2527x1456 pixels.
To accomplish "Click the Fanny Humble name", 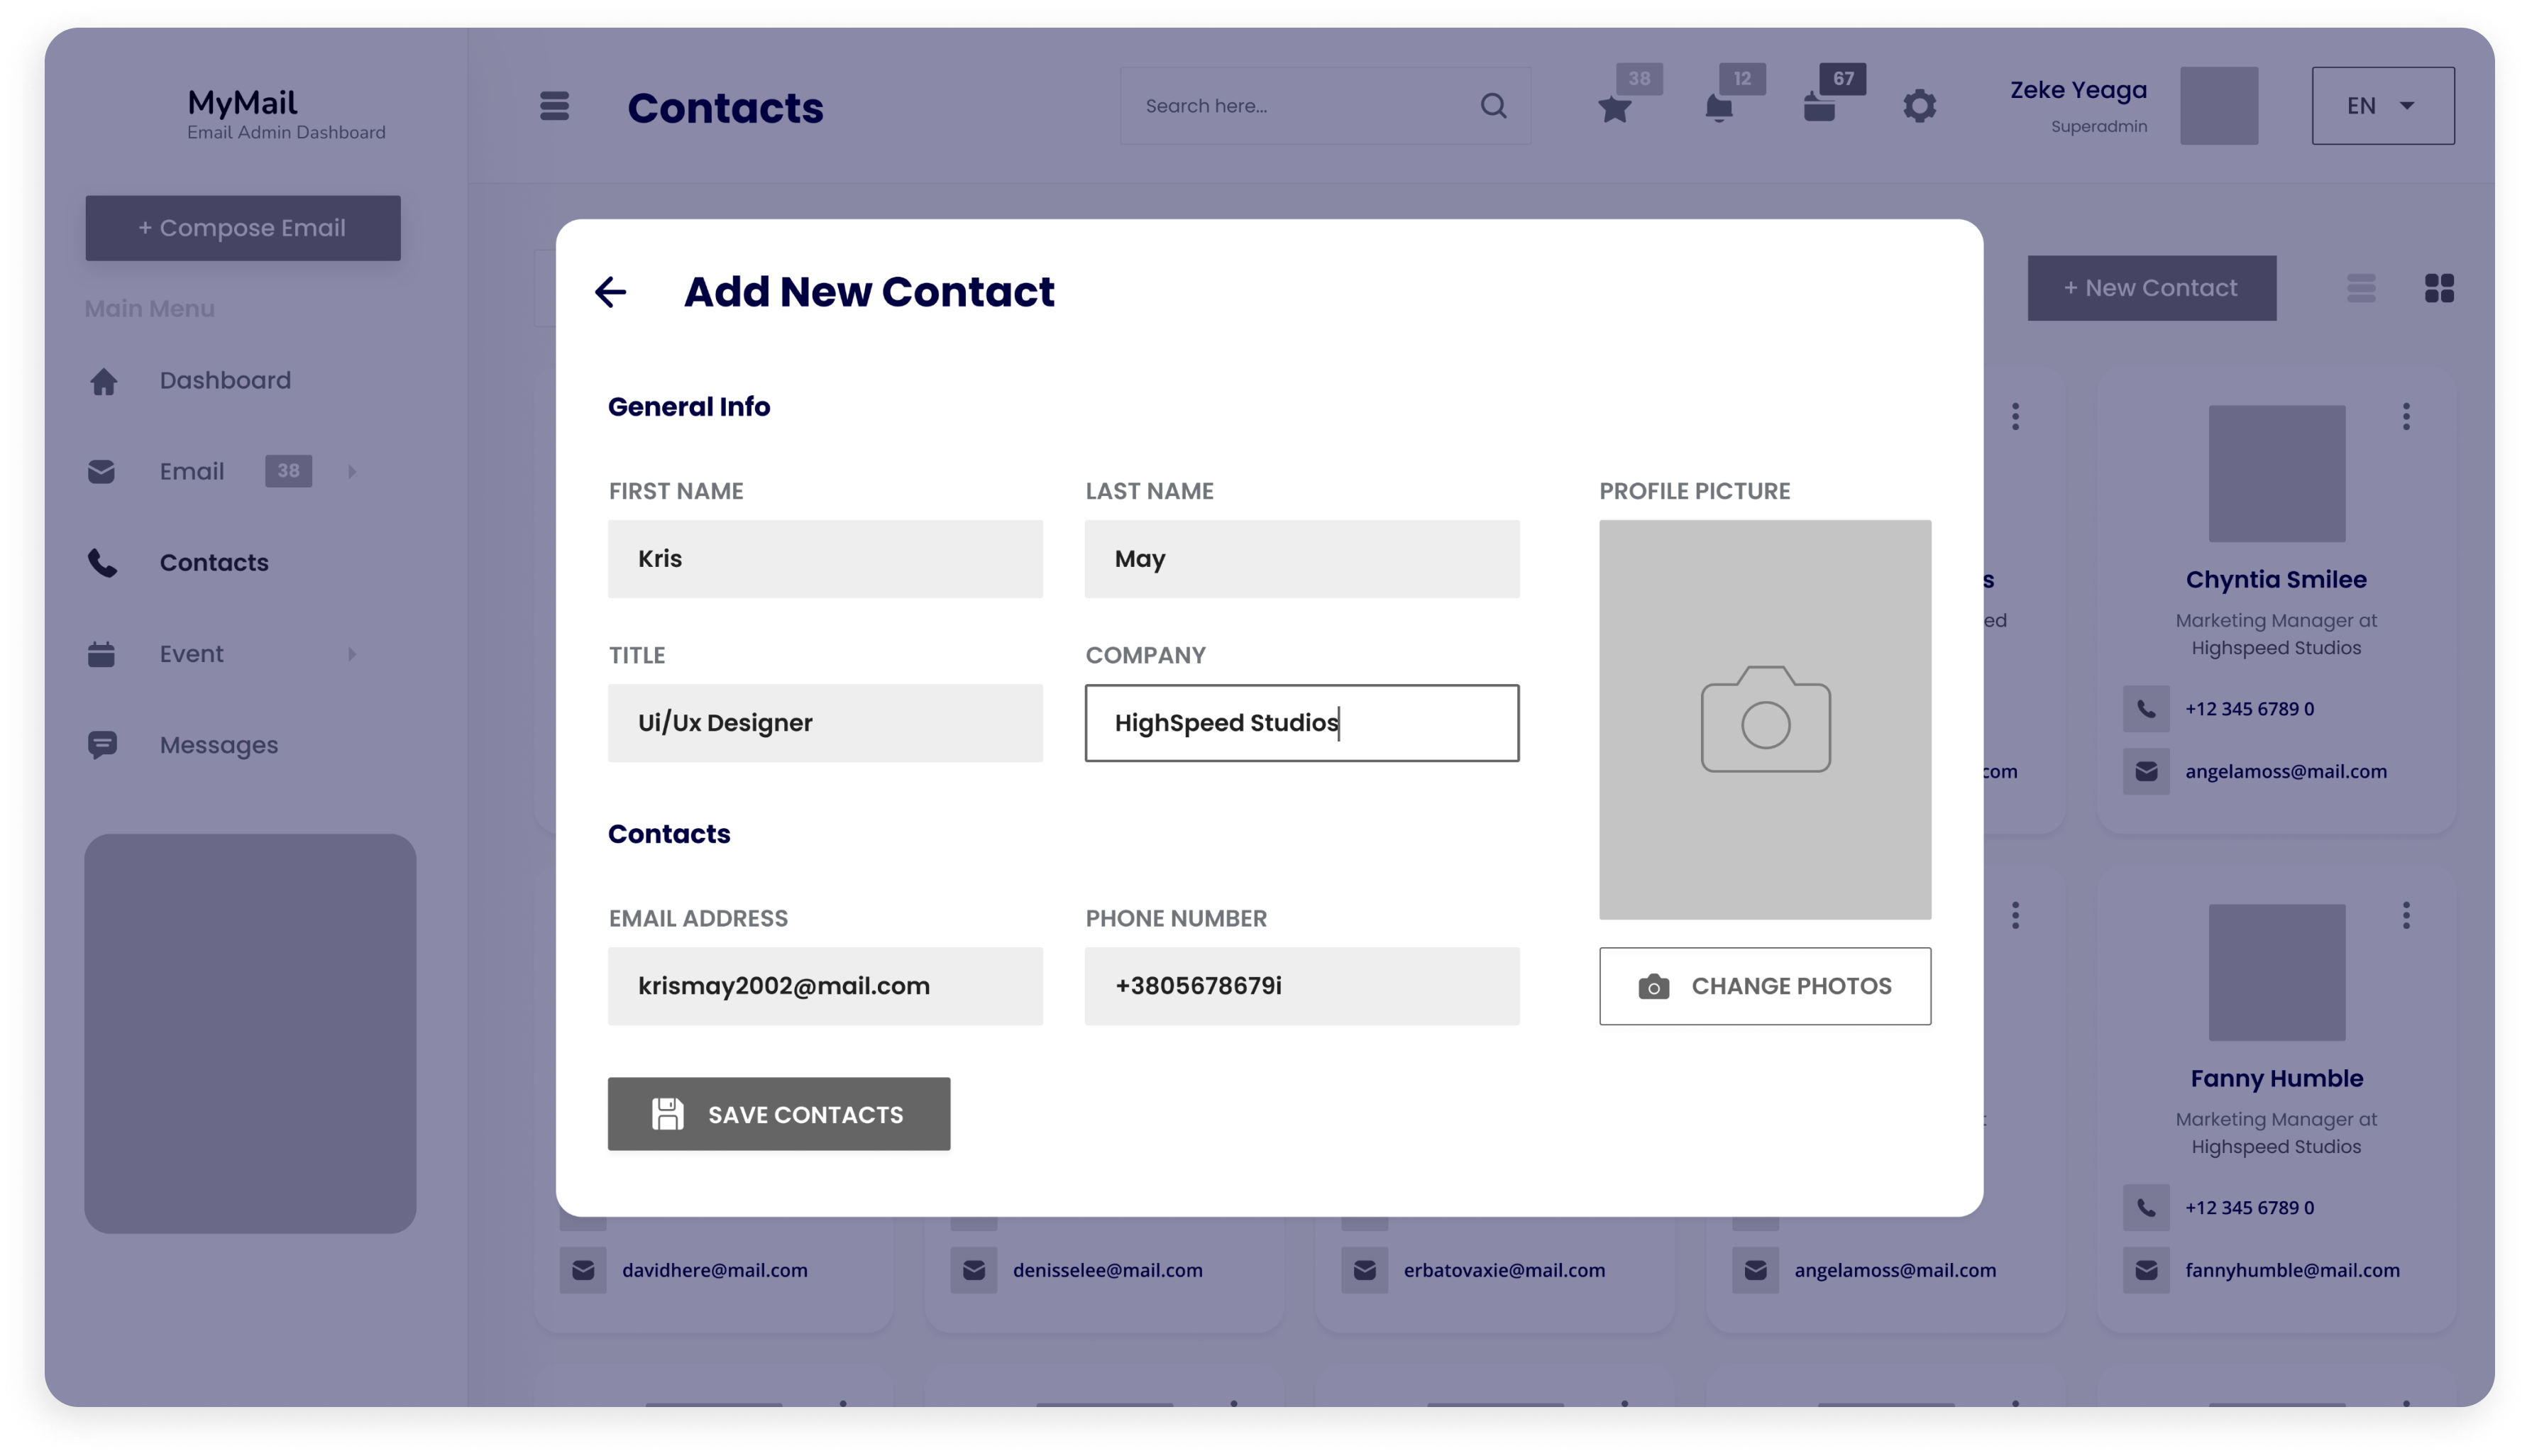I will [x=2276, y=1078].
